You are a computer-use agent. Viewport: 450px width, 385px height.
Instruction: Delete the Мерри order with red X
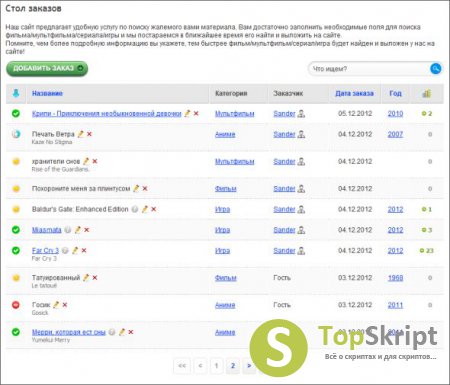[x=131, y=332]
